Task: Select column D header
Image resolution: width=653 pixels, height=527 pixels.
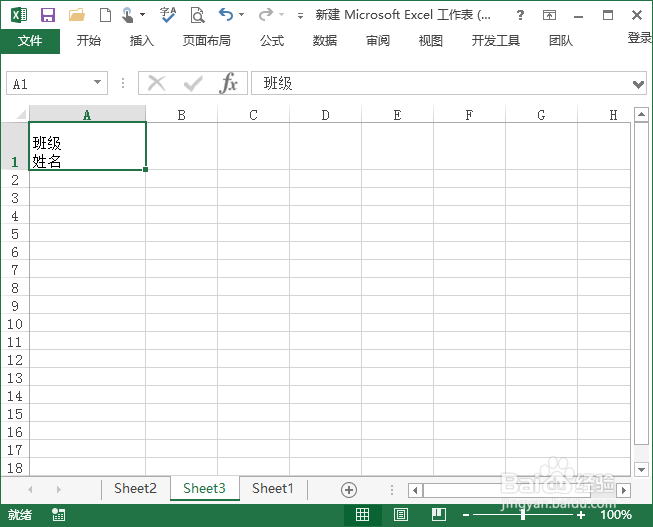Action: (x=325, y=115)
